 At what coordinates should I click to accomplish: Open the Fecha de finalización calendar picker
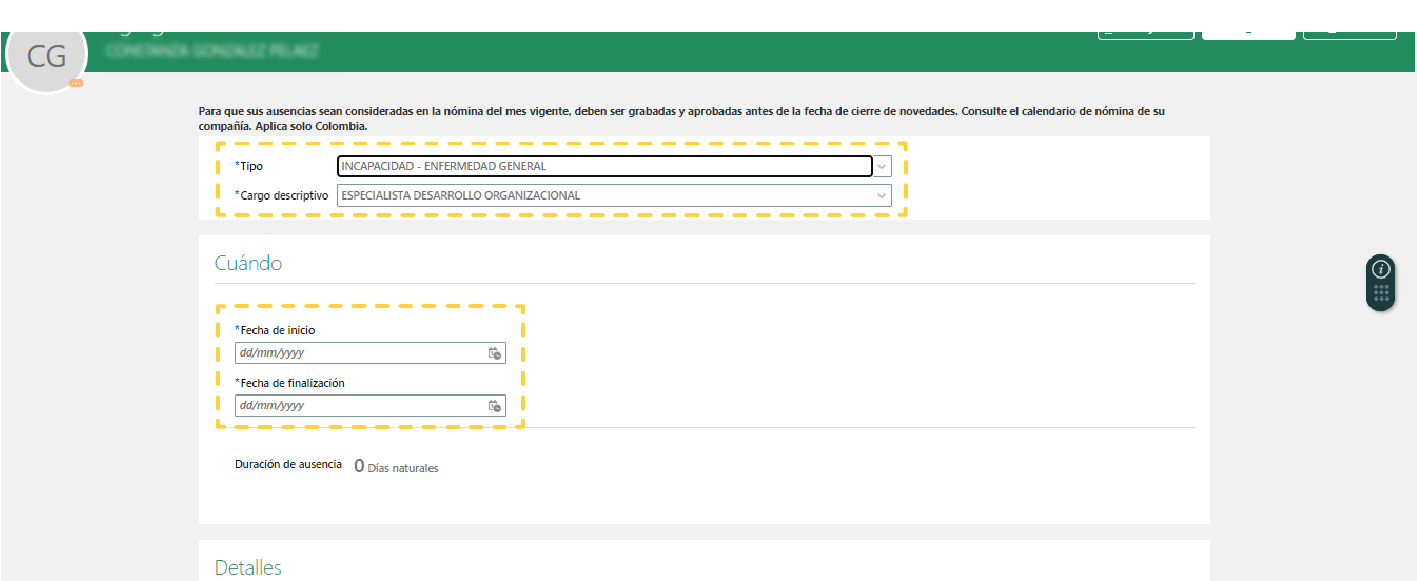[494, 406]
